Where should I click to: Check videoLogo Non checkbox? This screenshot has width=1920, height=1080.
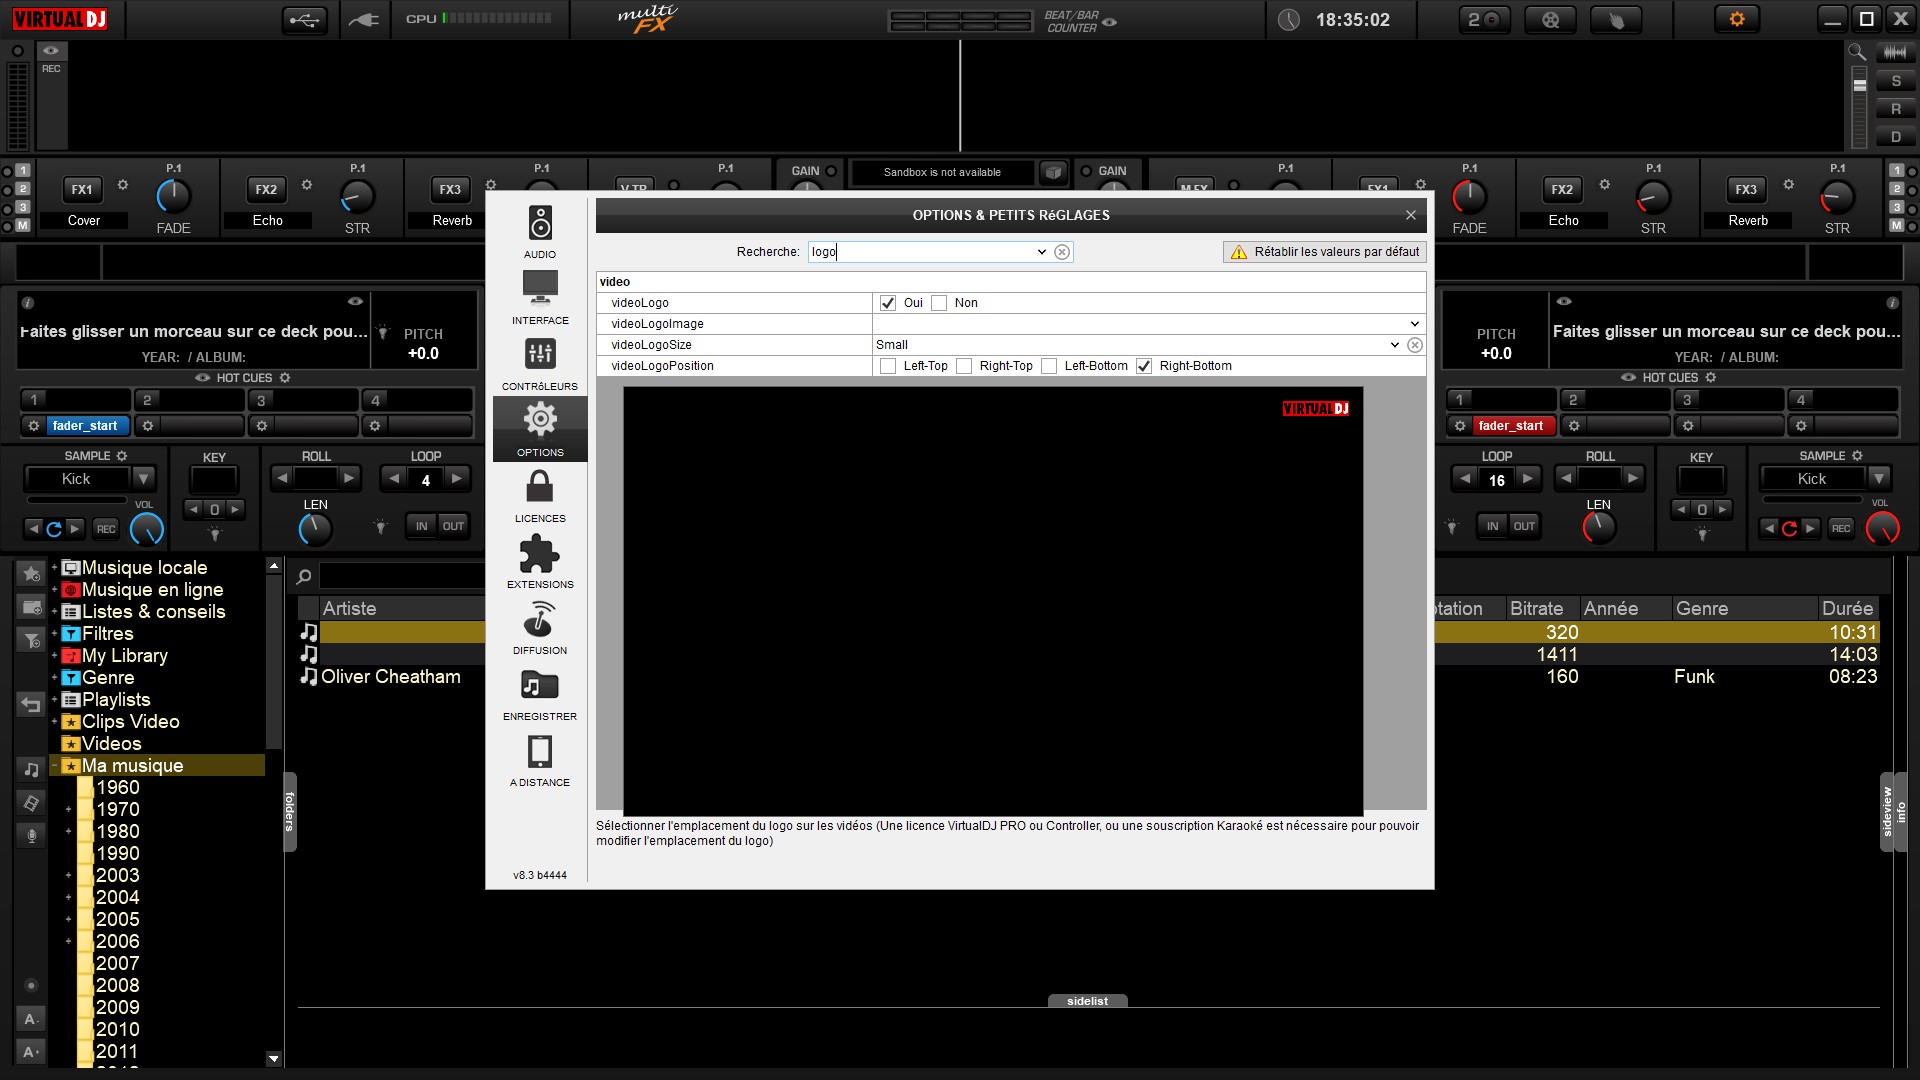[939, 303]
